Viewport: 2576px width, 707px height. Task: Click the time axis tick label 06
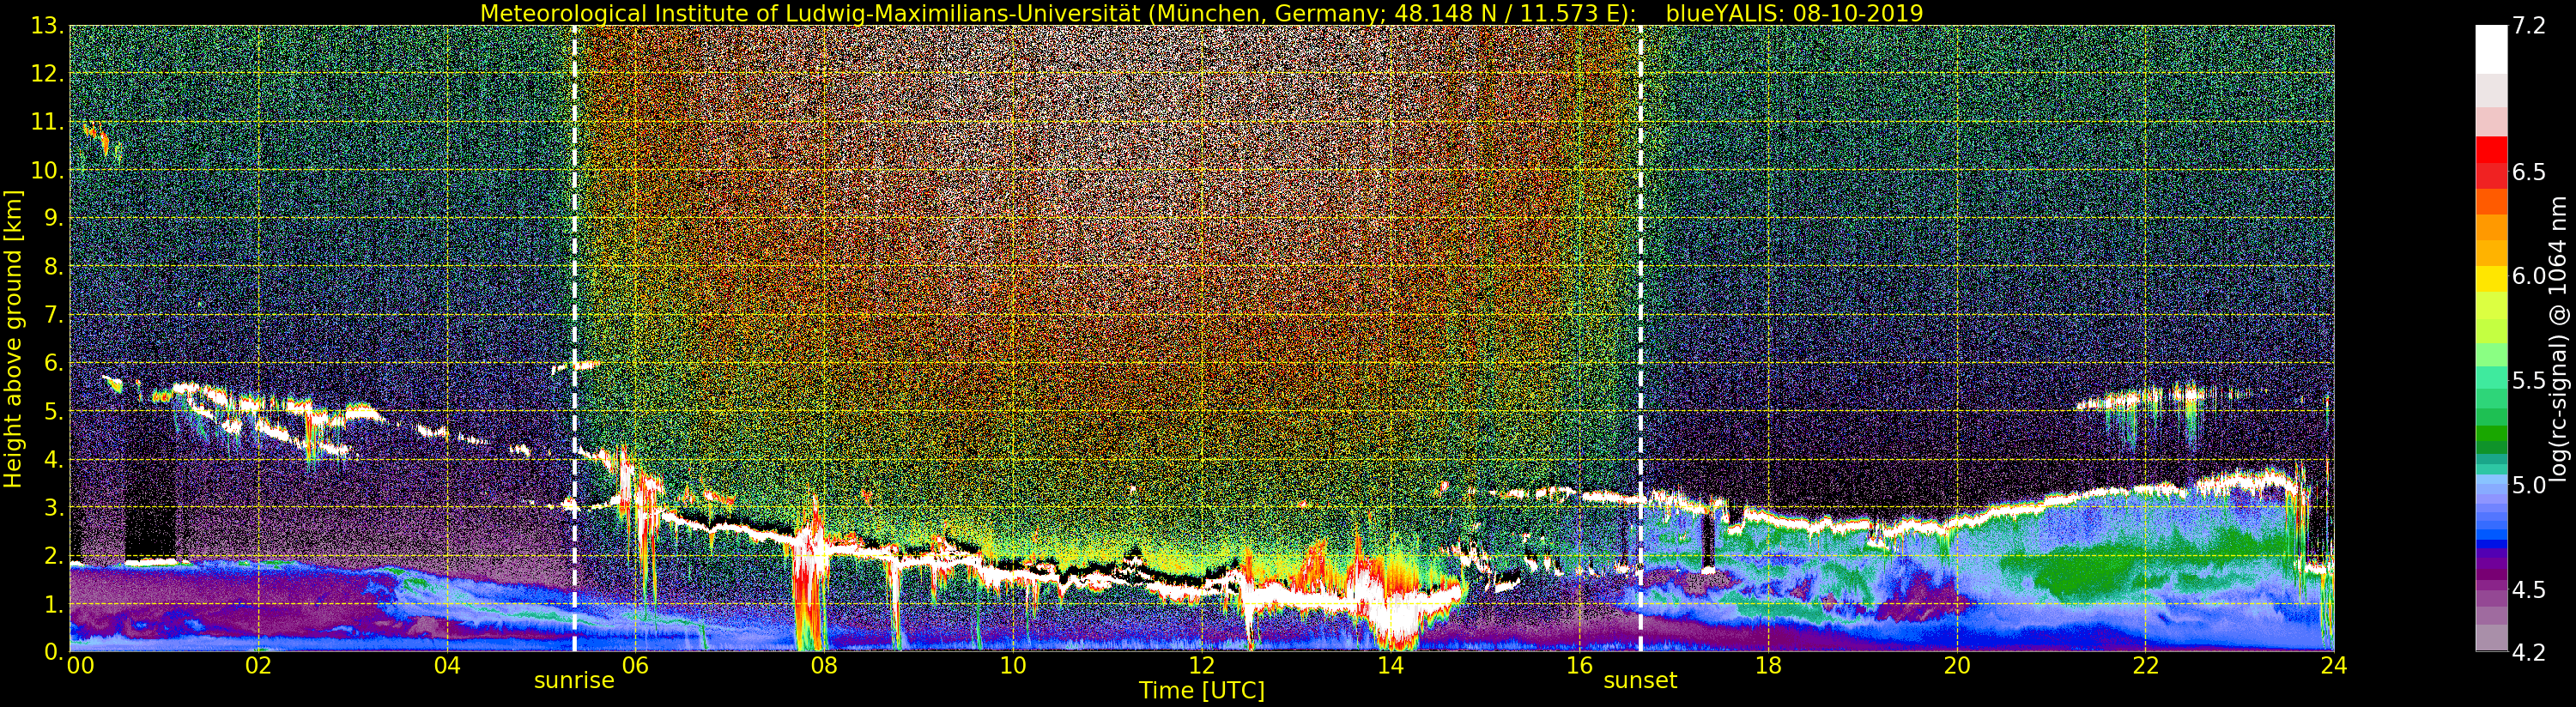635,666
